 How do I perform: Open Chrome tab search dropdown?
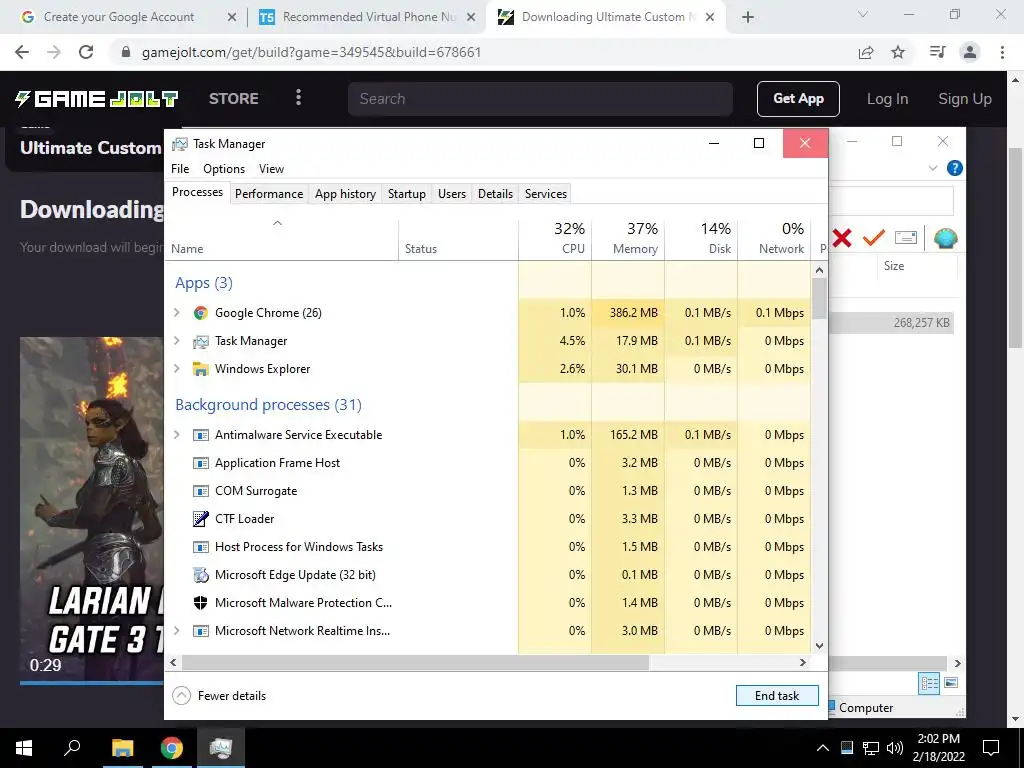[x=863, y=15]
